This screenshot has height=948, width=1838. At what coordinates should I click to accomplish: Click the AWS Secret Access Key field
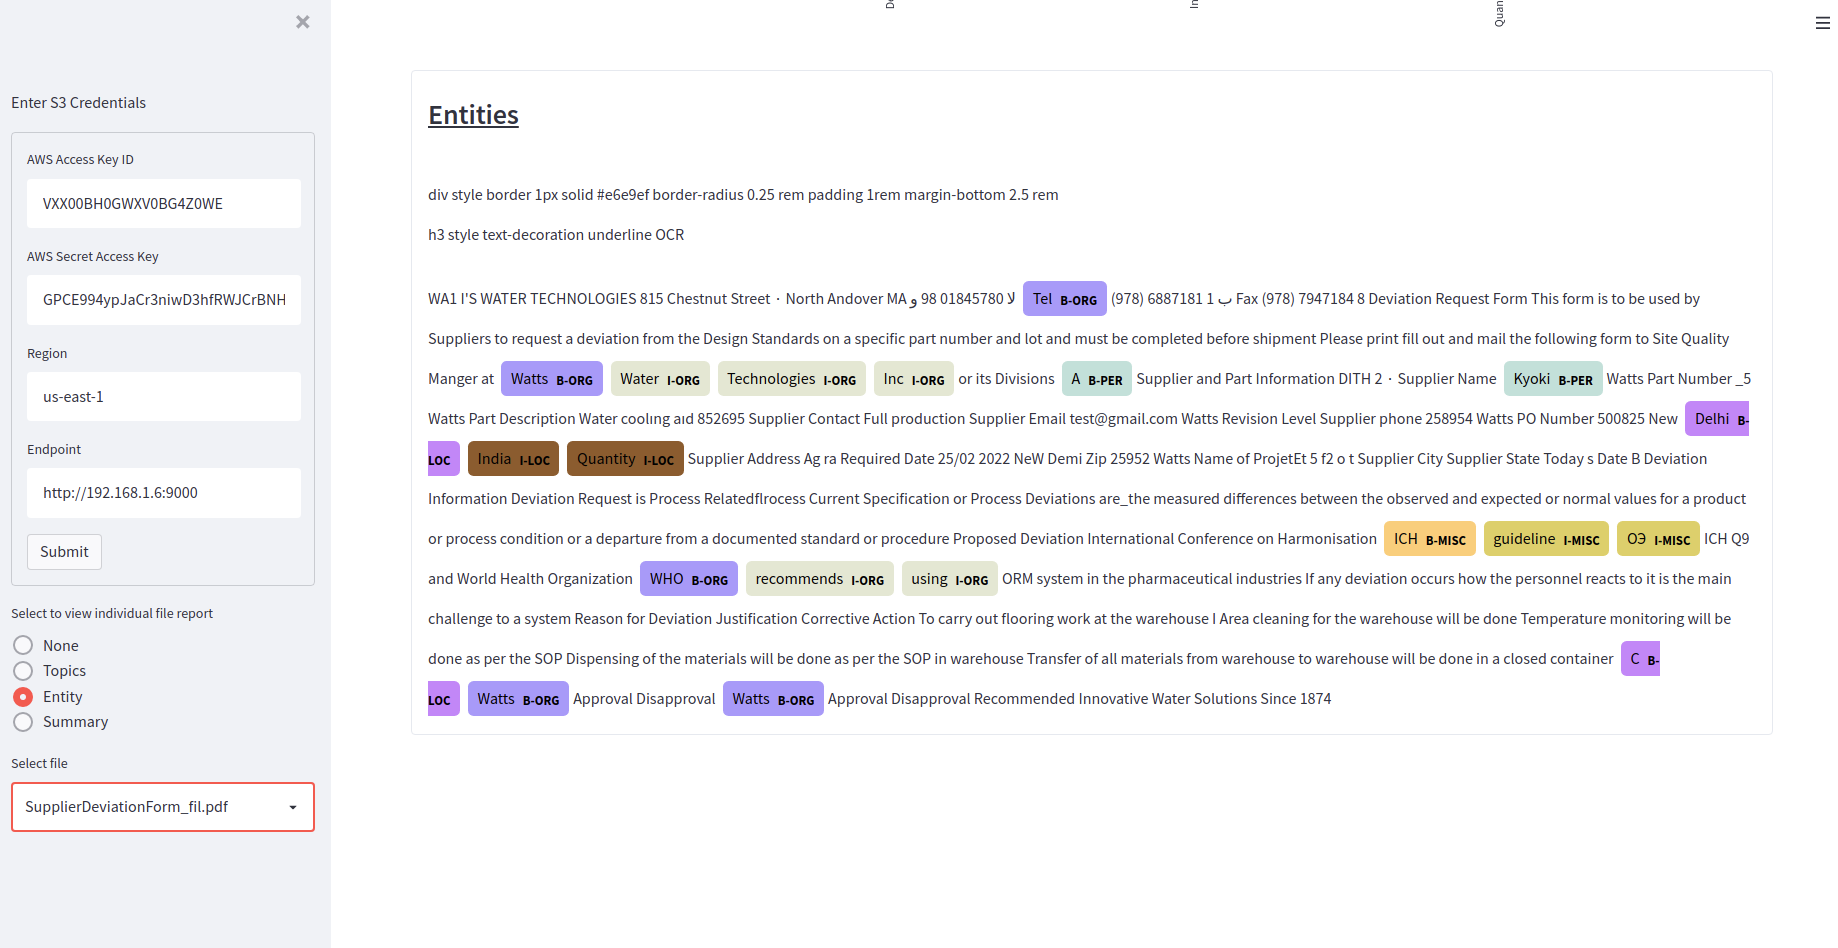pyautogui.click(x=164, y=300)
